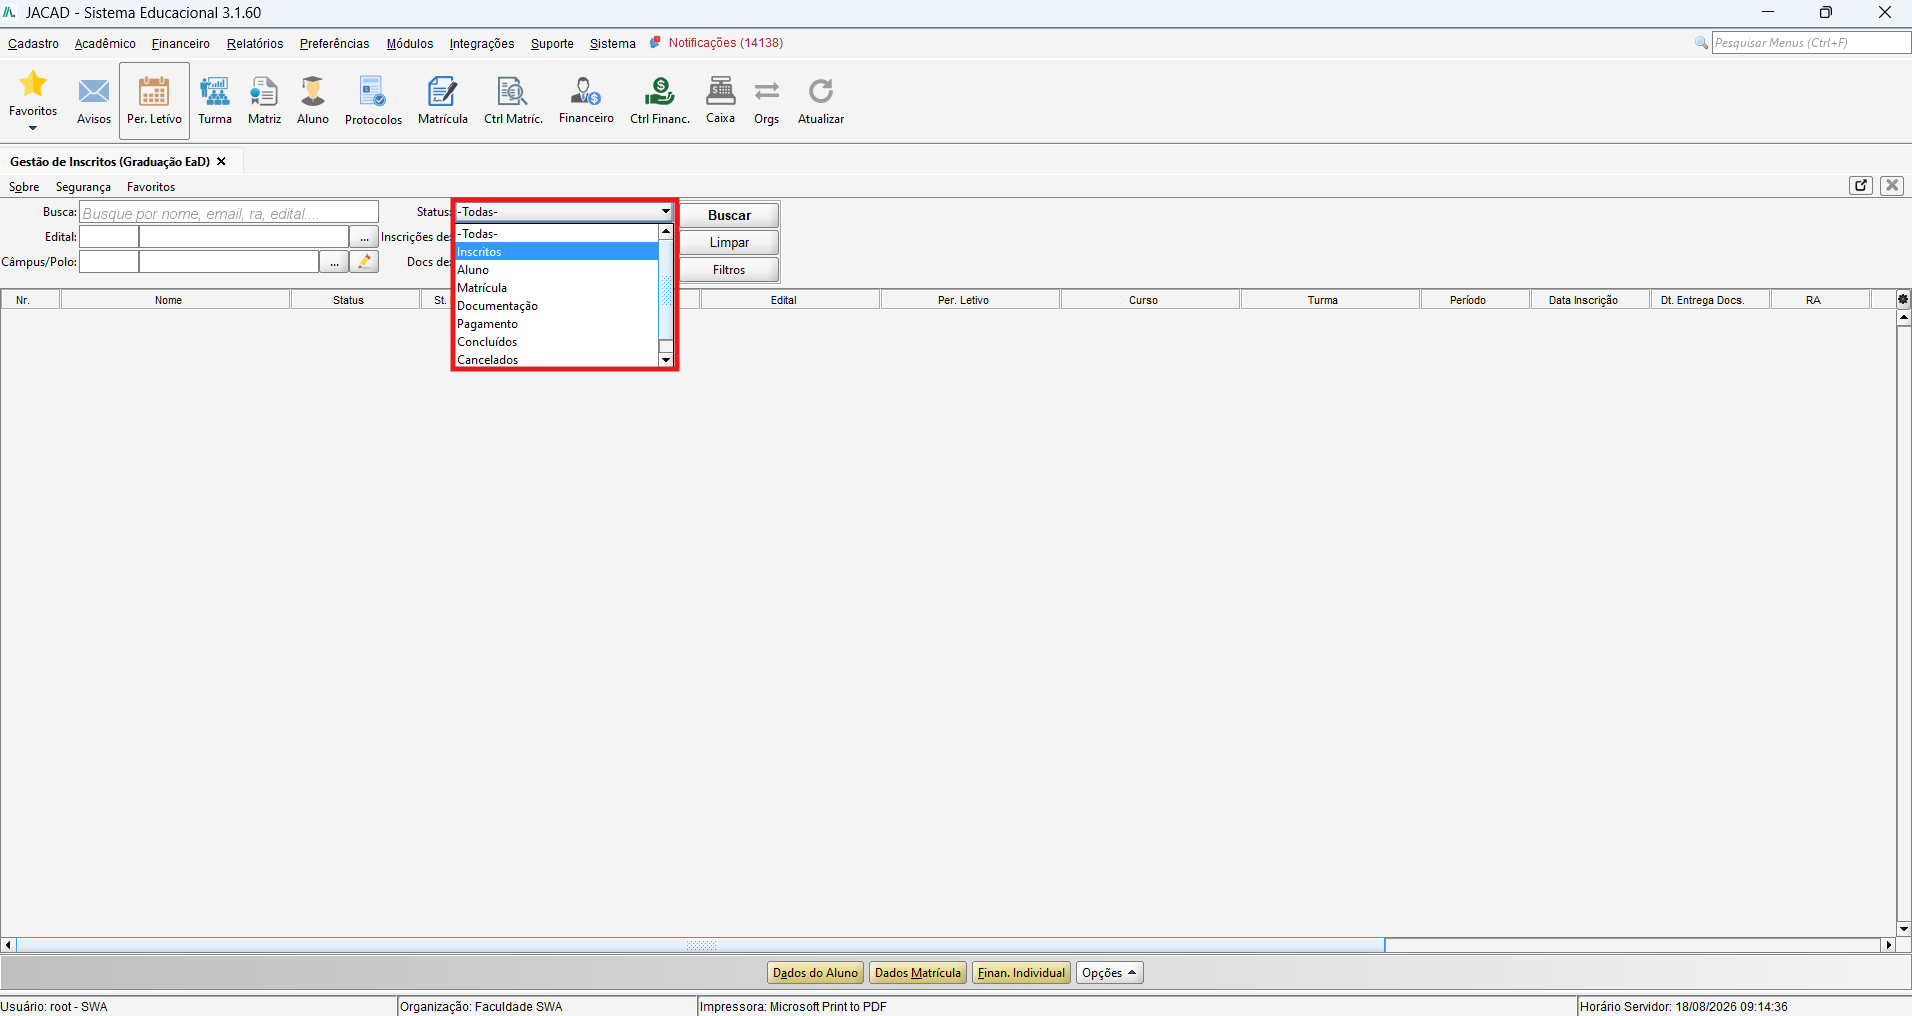The width and height of the screenshot is (1912, 1016).
Task: Expand the Favoritos toolbar dropdown arrow
Action: (33, 128)
